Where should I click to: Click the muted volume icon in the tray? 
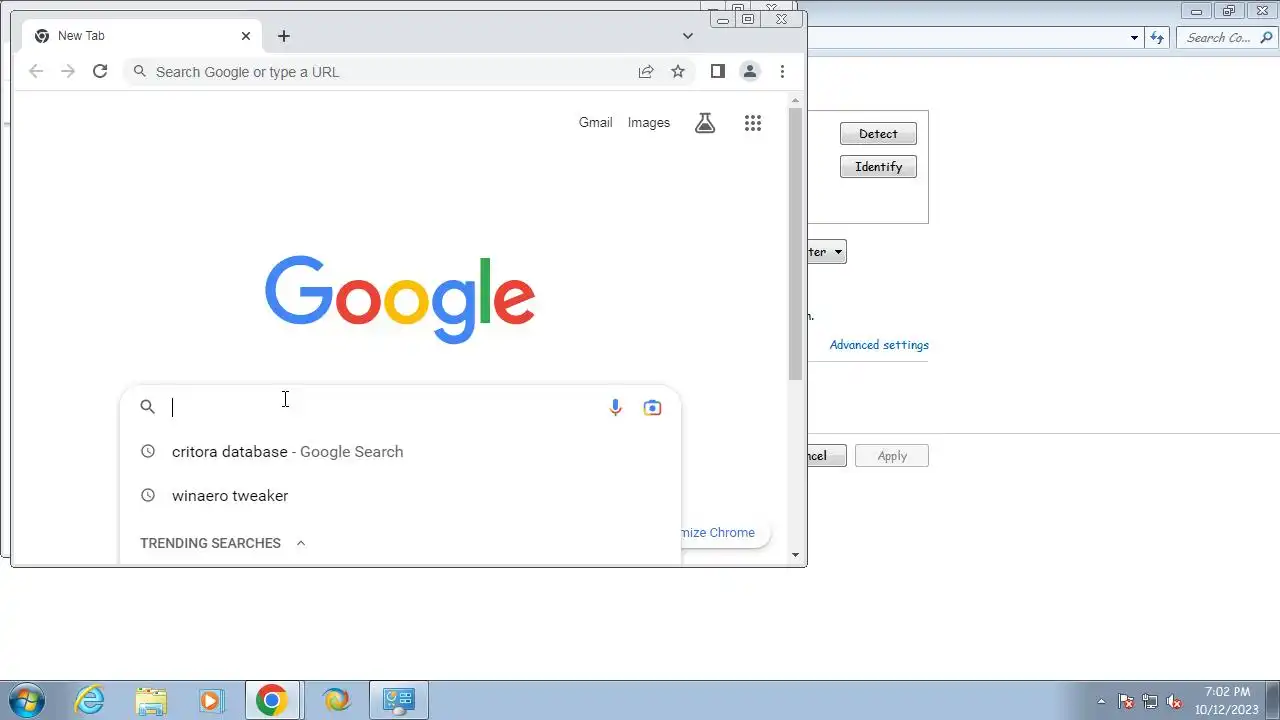click(1175, 701)
